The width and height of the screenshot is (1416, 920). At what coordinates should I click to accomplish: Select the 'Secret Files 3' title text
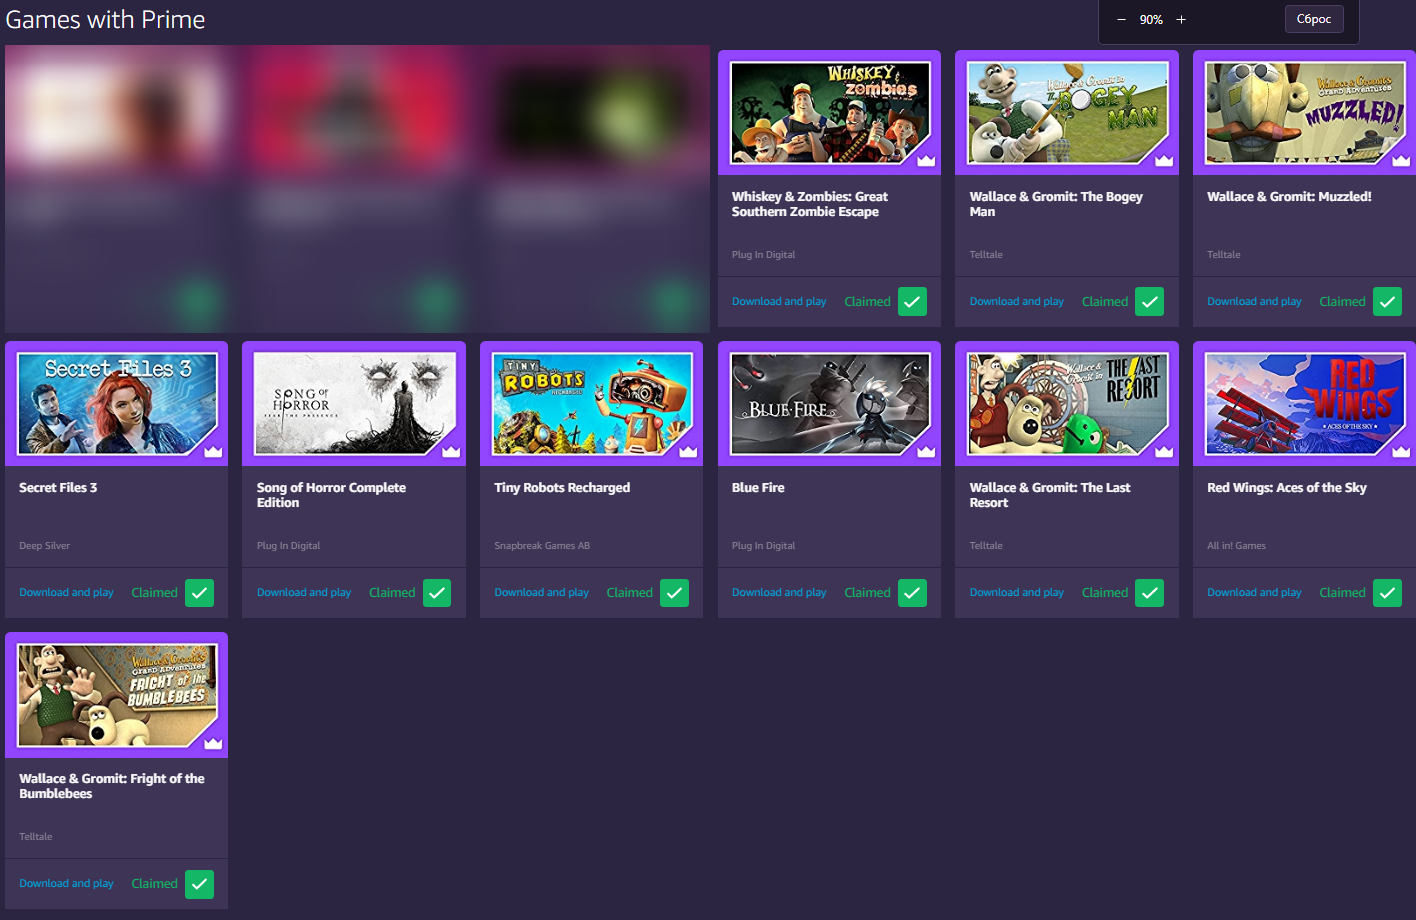pyautogui.click(x=58, y=488)
